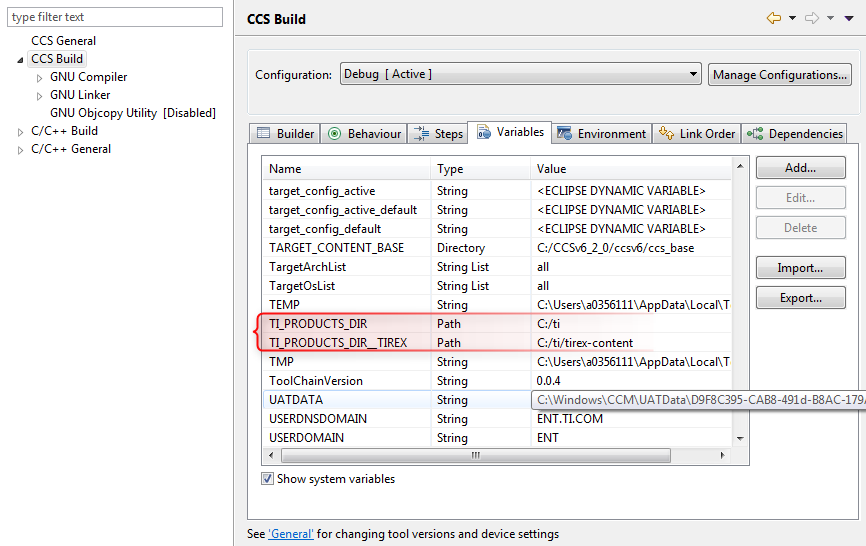Select the target_config_active row
Image resolution: width=866 pixels, height=546 pixels.
coord(497,190)
